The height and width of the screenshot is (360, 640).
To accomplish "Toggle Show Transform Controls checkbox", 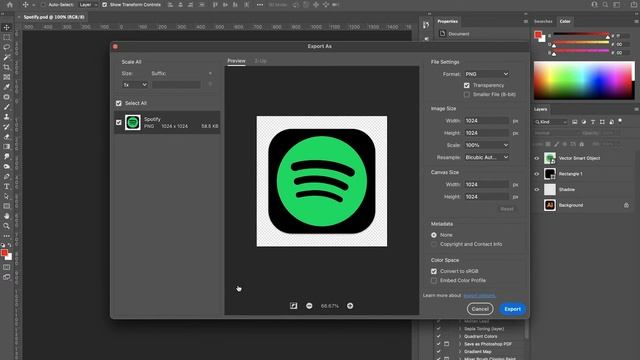I will 104,4.
